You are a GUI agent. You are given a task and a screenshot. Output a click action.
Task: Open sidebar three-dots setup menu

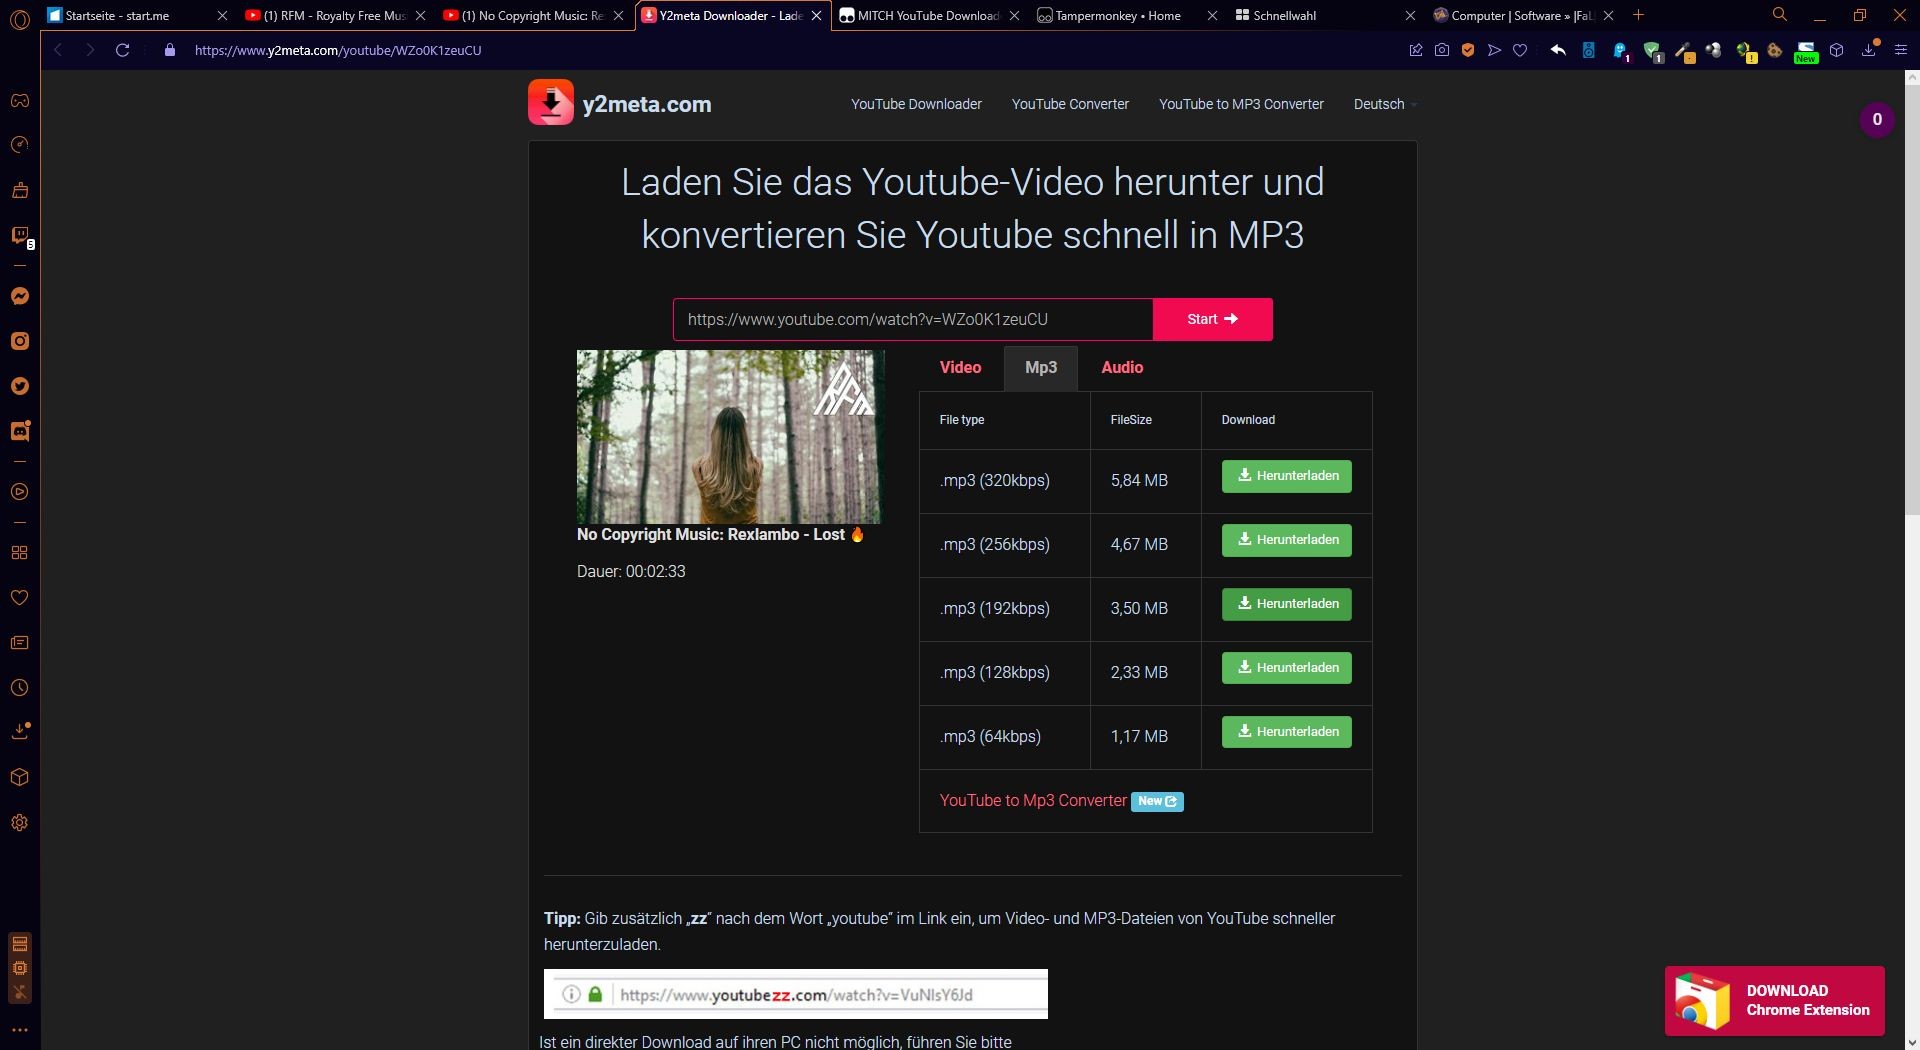tap(20, 1030)
